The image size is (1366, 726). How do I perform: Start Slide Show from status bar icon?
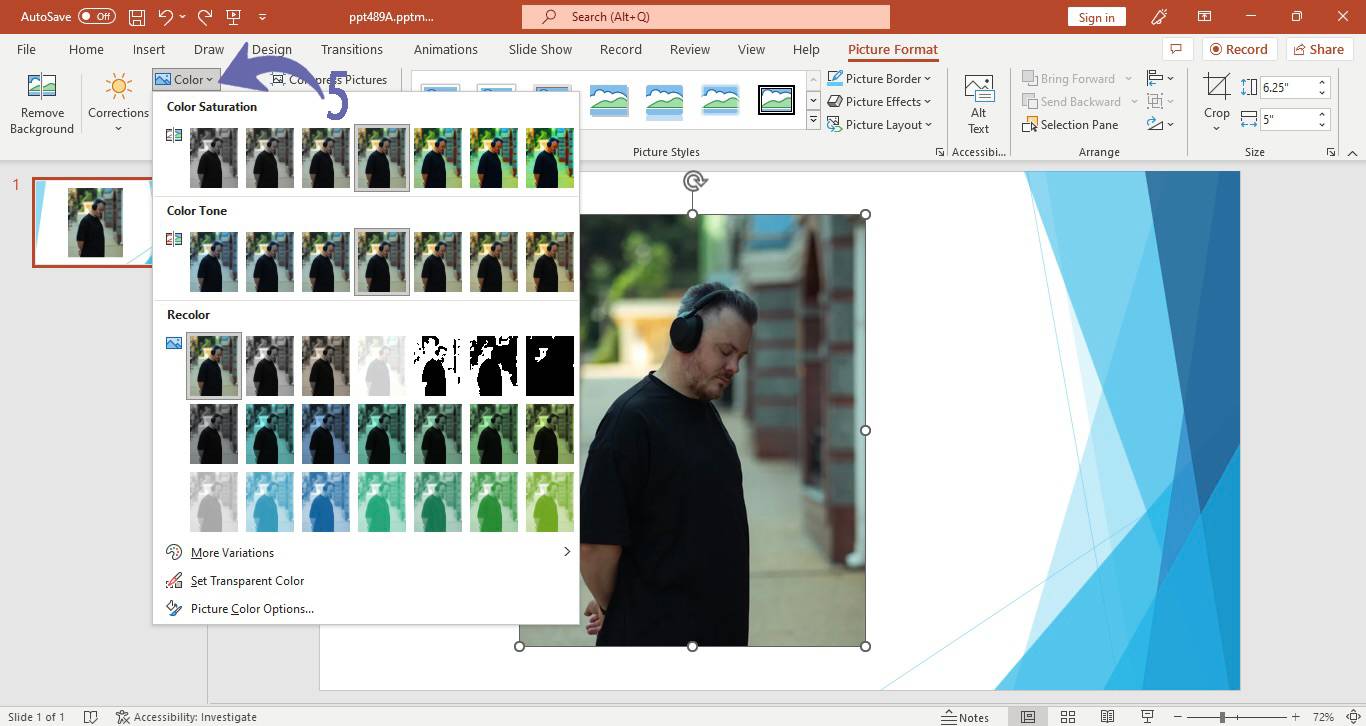1147,717
